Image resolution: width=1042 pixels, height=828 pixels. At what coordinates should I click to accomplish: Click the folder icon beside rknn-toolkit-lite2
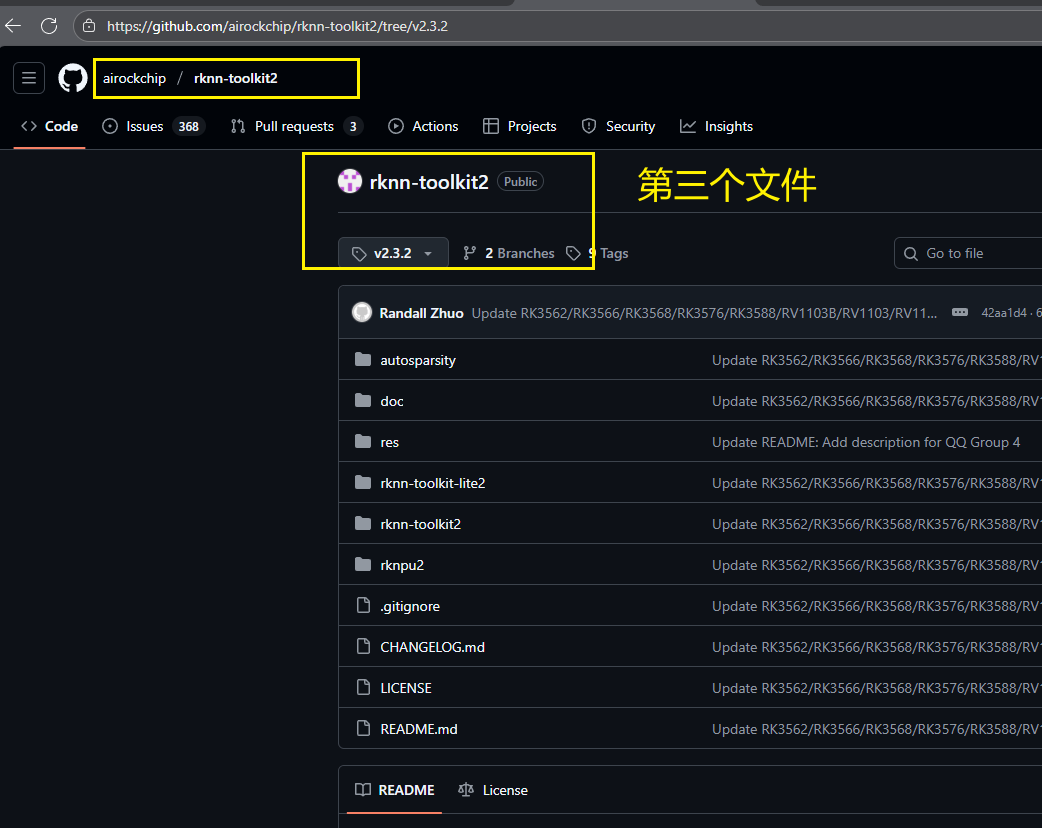click(x=363, y=482)
